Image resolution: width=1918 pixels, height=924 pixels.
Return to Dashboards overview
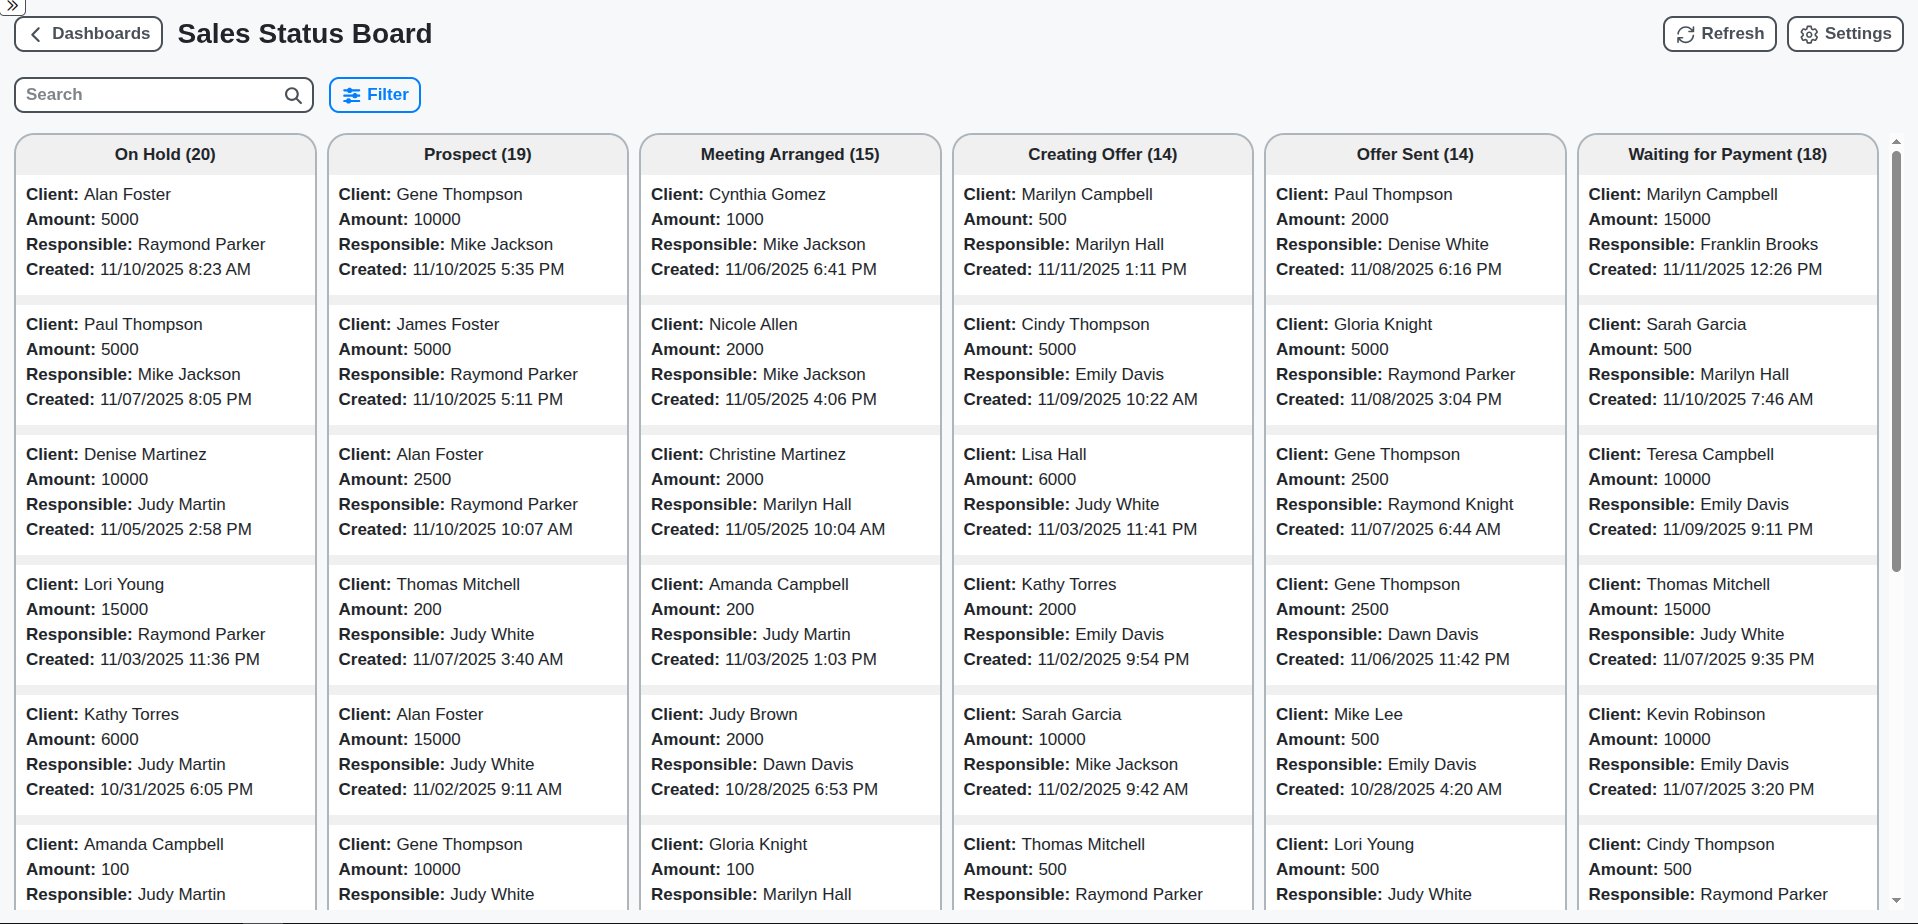(x=88, y=33)
